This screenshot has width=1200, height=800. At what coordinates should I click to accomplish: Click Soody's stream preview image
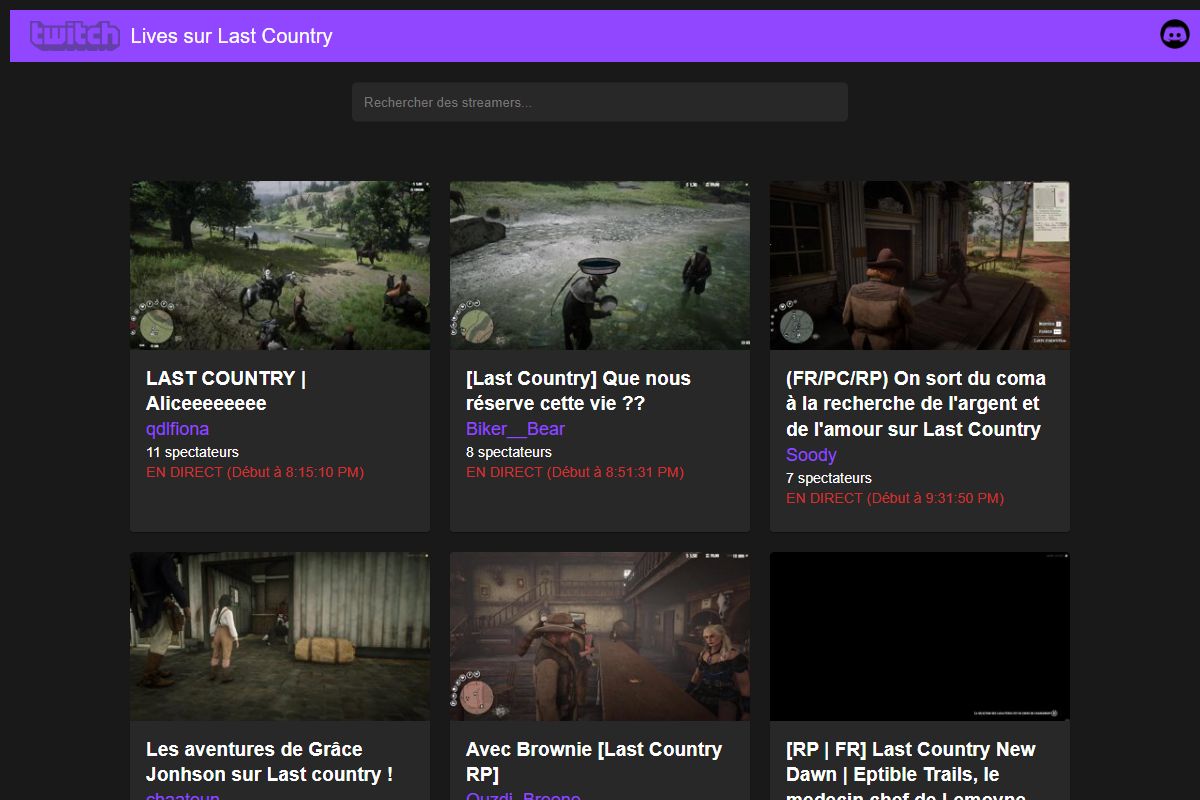[920, 265]
